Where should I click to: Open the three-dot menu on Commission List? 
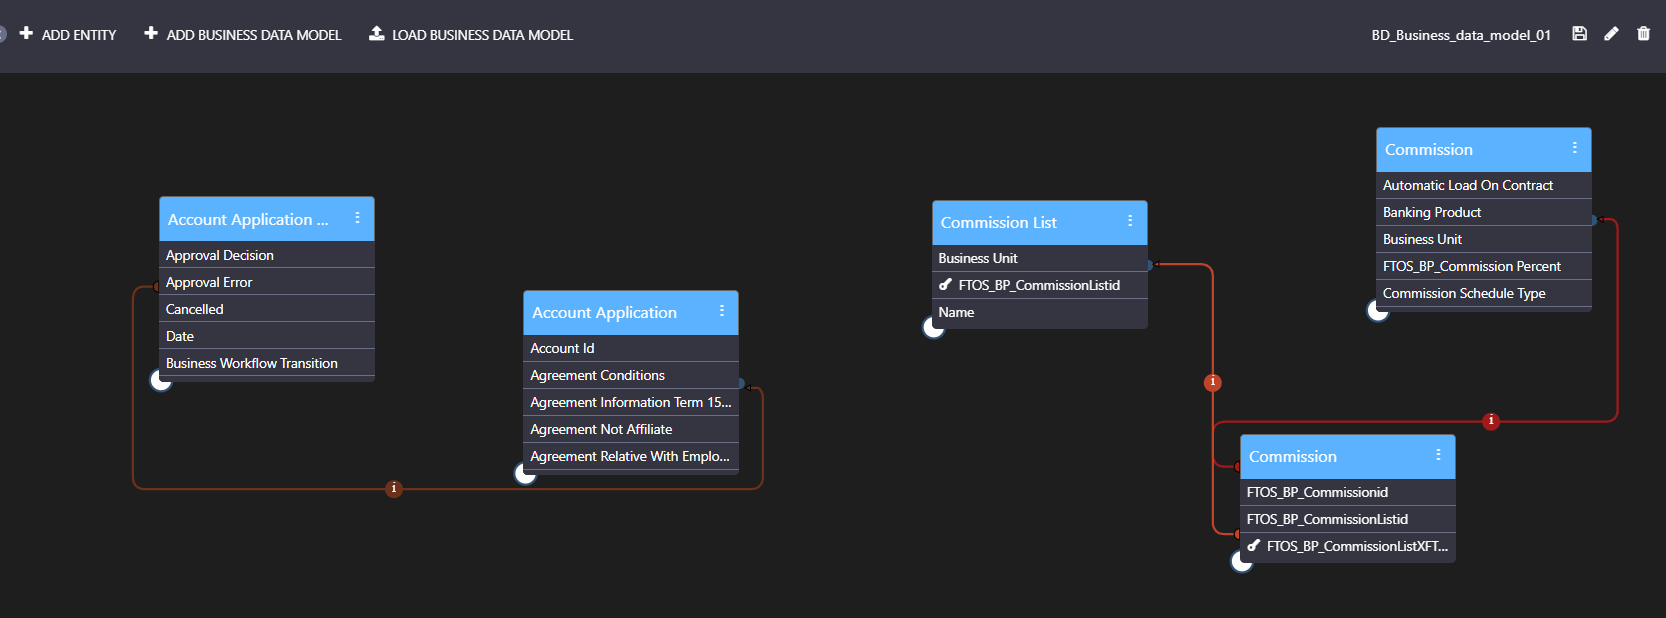tap(1130, 221)
